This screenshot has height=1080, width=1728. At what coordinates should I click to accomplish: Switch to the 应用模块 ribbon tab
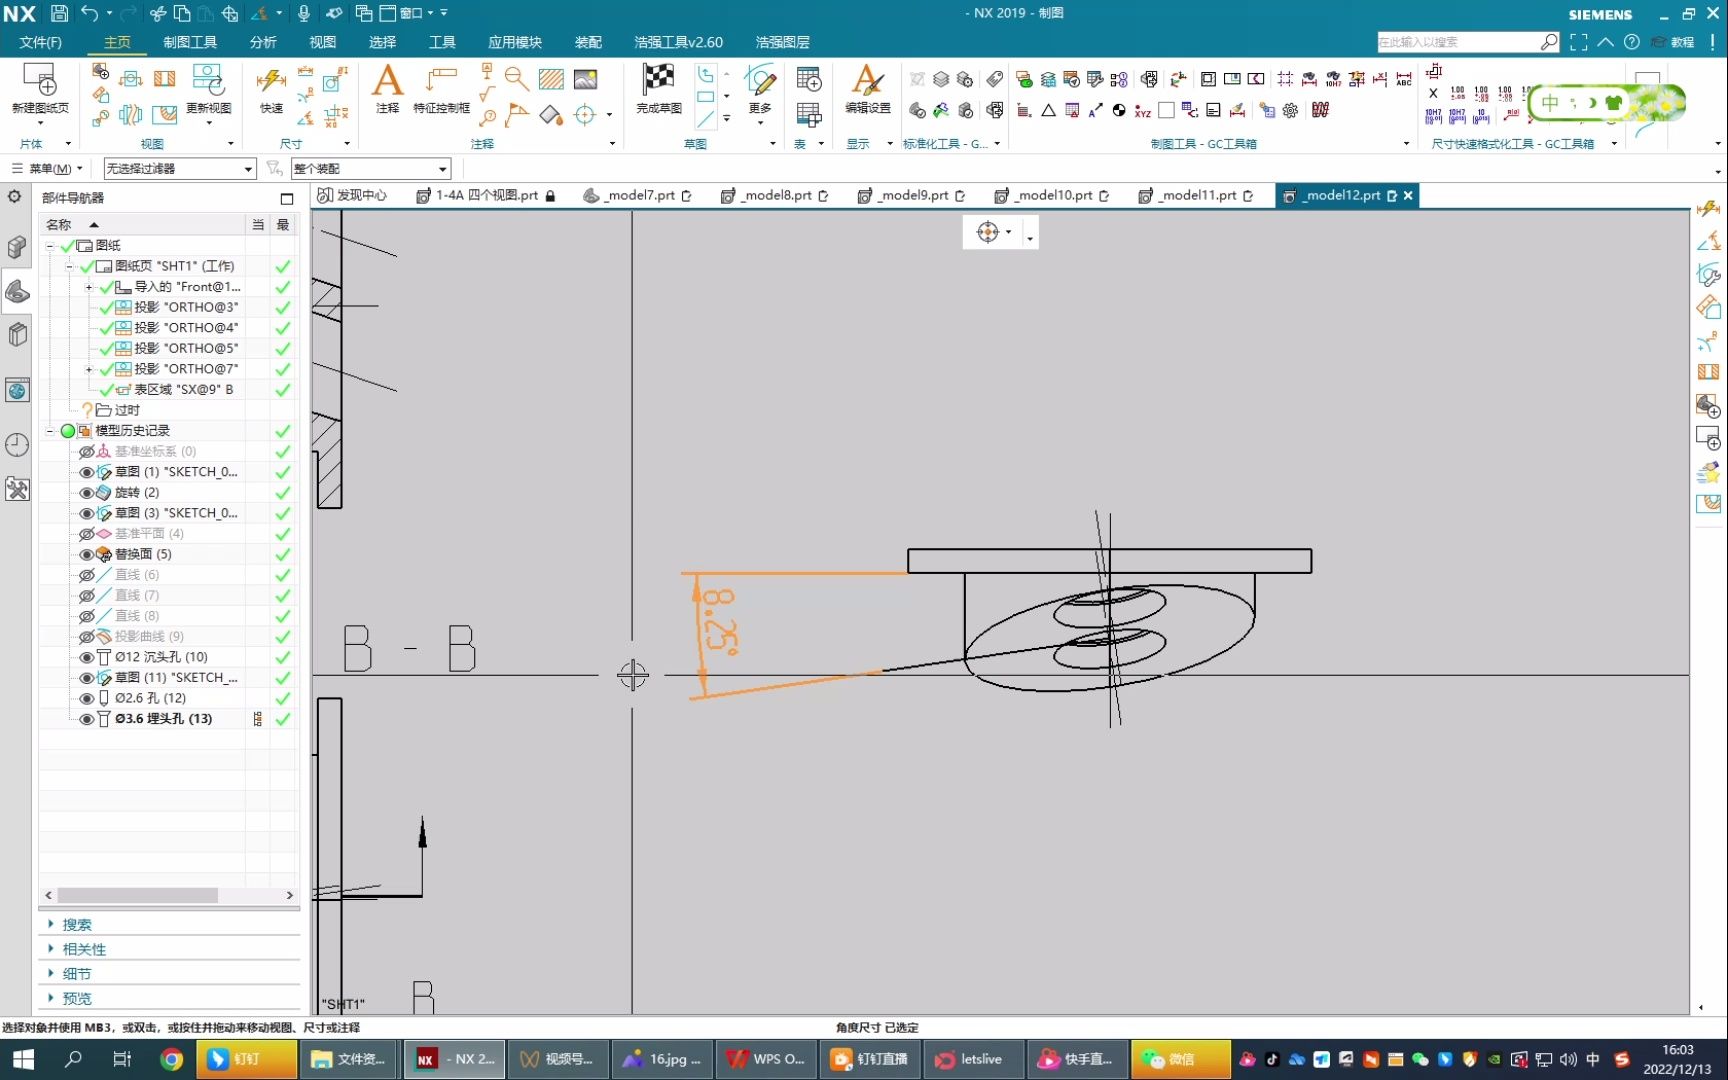click(x=515, y=42)
